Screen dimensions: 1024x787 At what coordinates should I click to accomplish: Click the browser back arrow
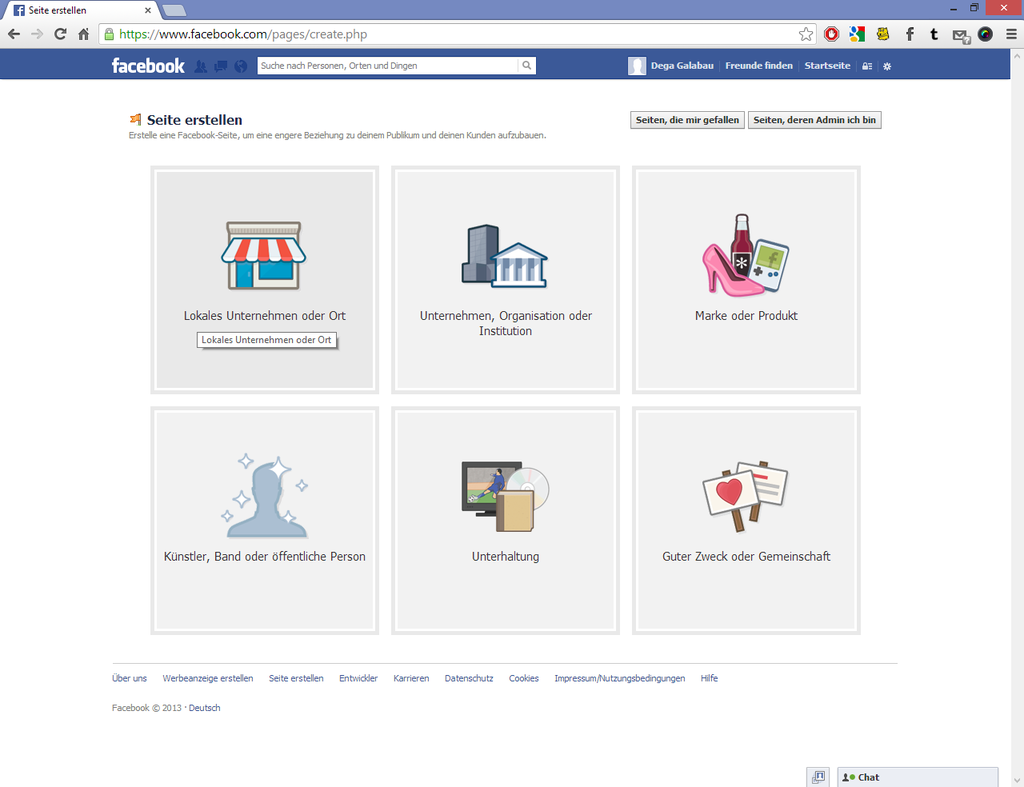(x=14, y=34)
